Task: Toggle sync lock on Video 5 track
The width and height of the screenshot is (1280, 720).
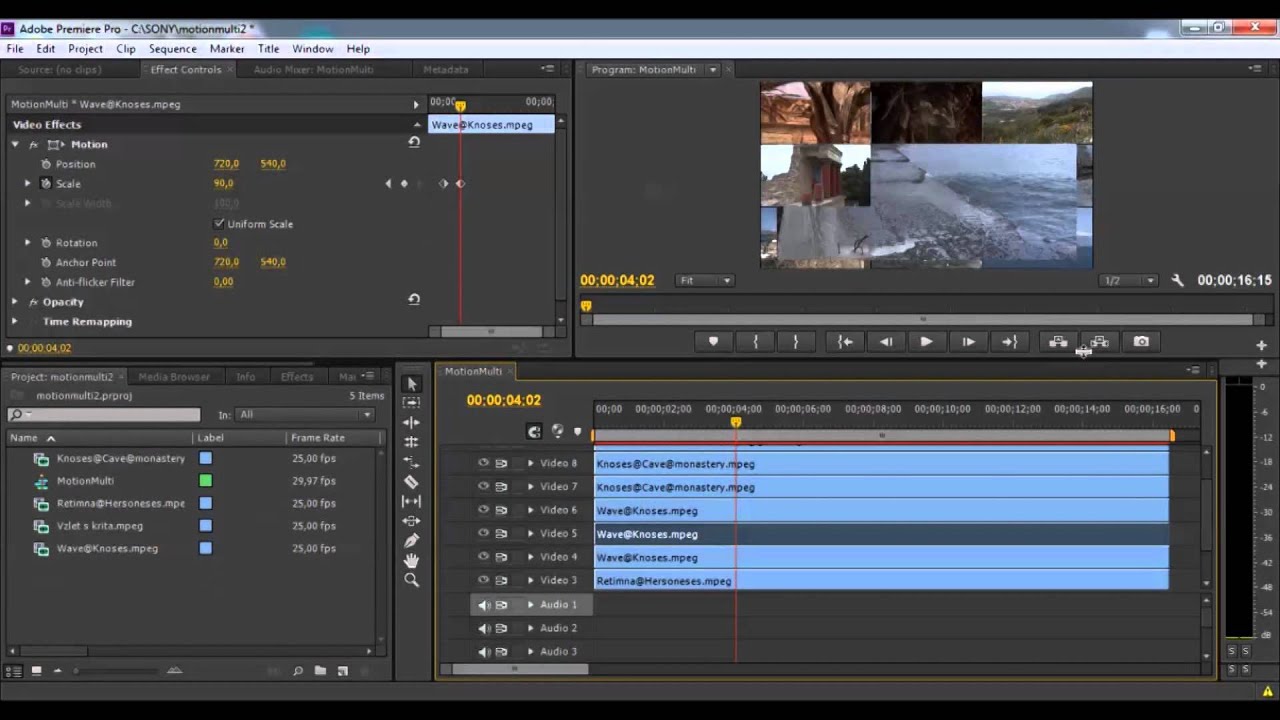Action: (x=501, y=533)
